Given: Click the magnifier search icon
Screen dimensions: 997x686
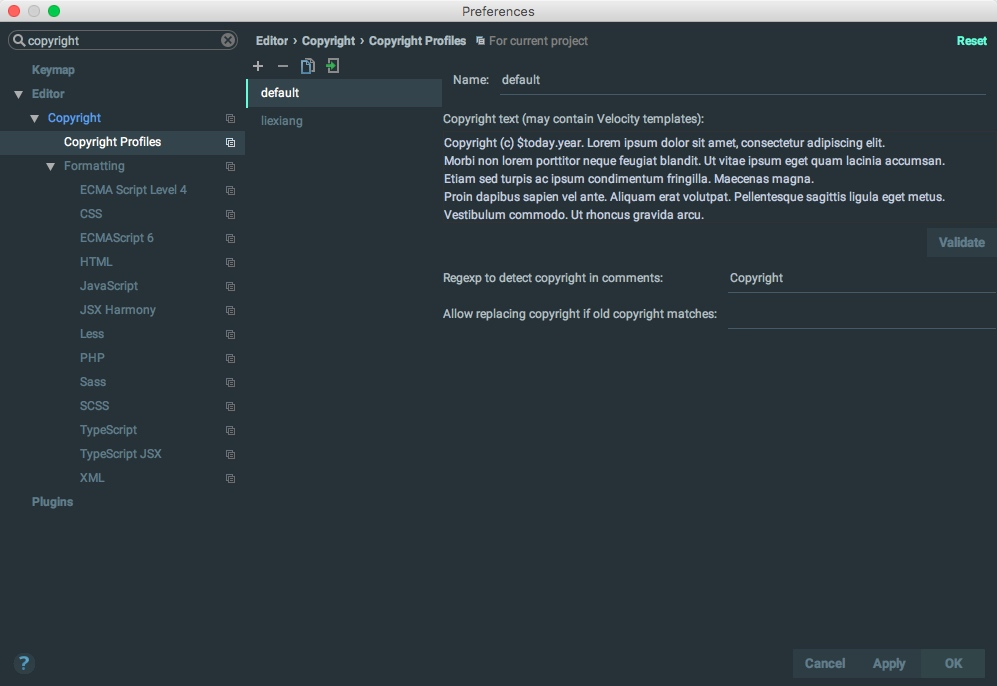Looking at the screenshot, I should [x=19, y=40].
